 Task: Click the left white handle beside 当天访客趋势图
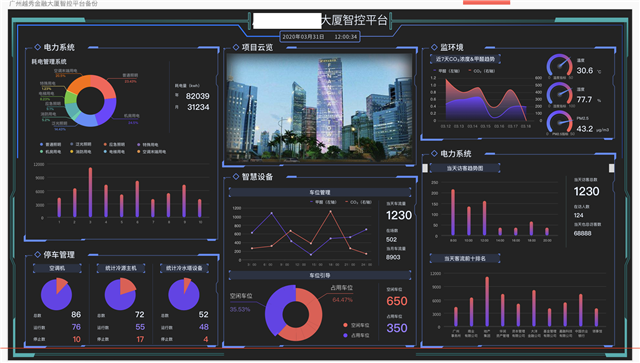[425, 168]
